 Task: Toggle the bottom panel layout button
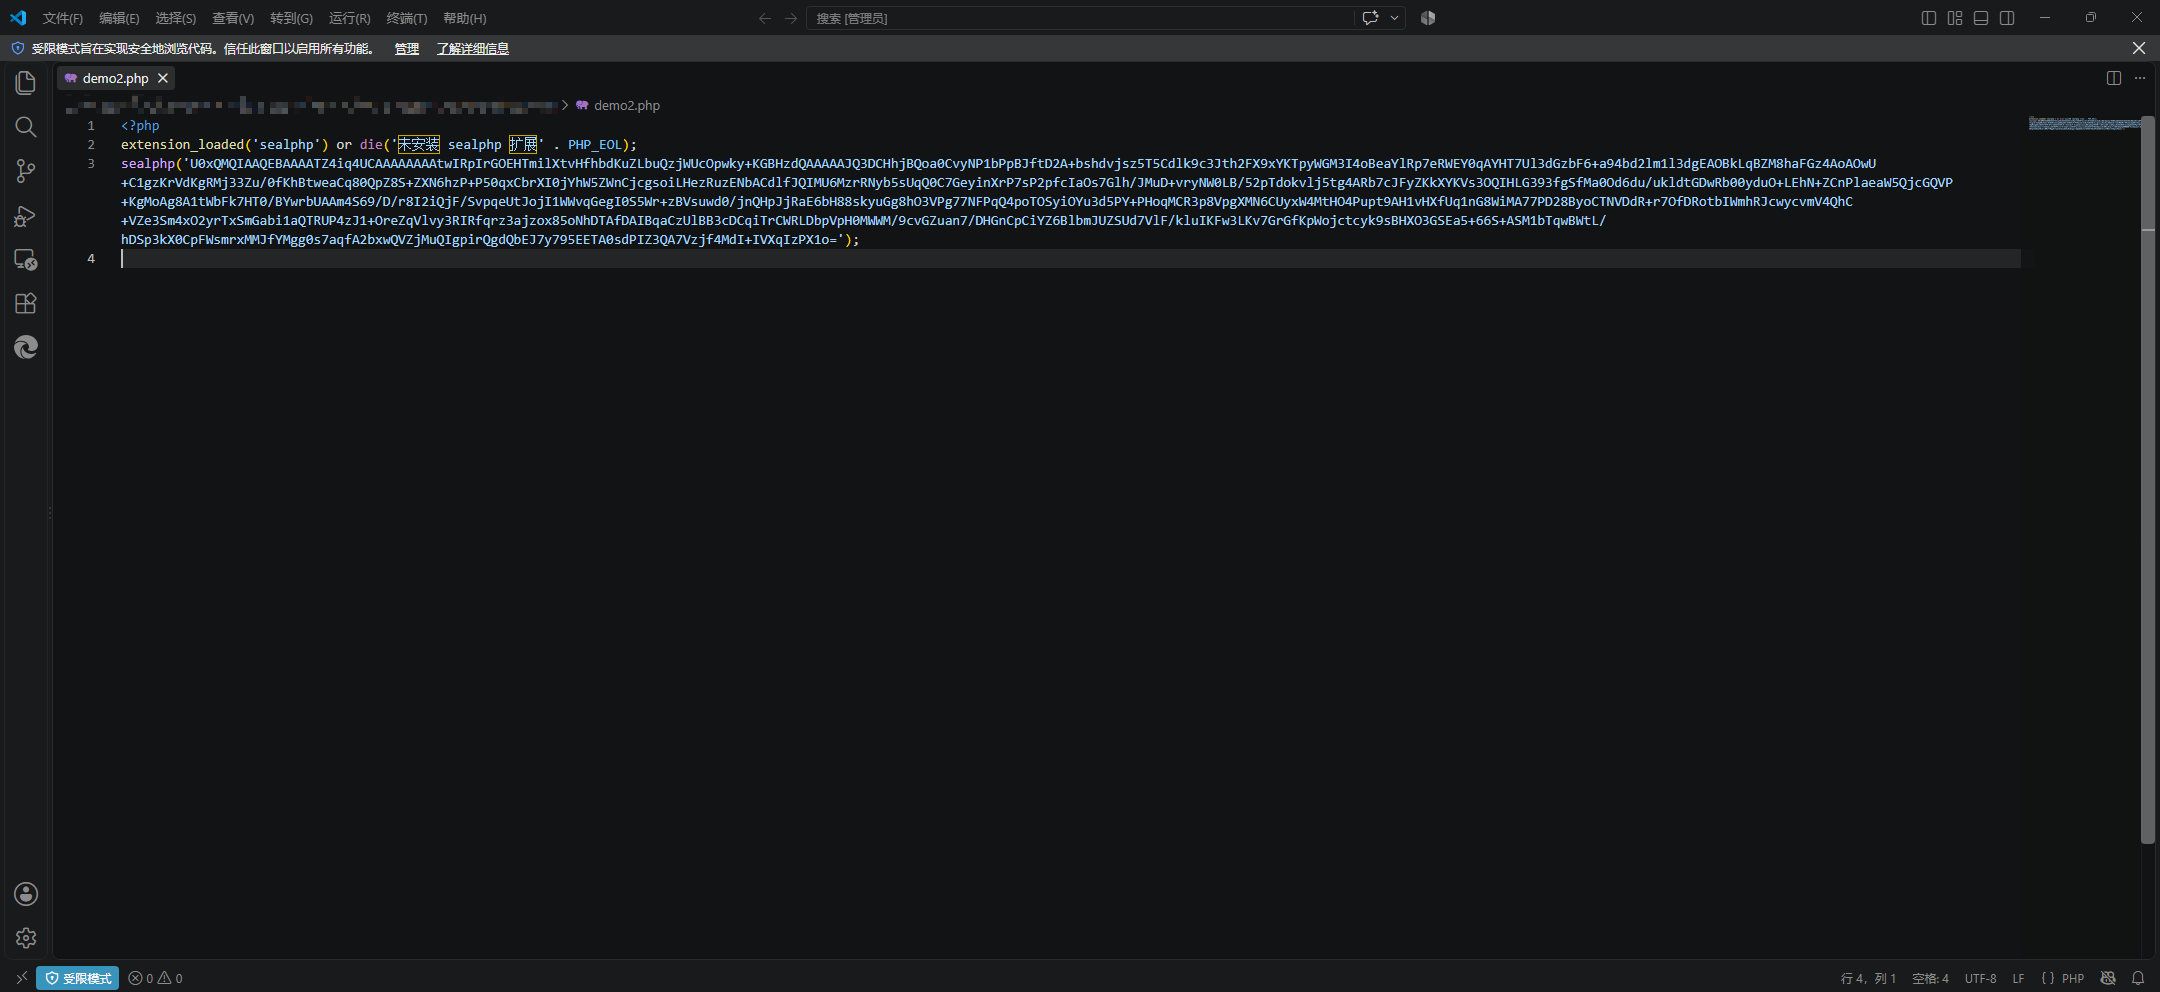coord(1981,18)
